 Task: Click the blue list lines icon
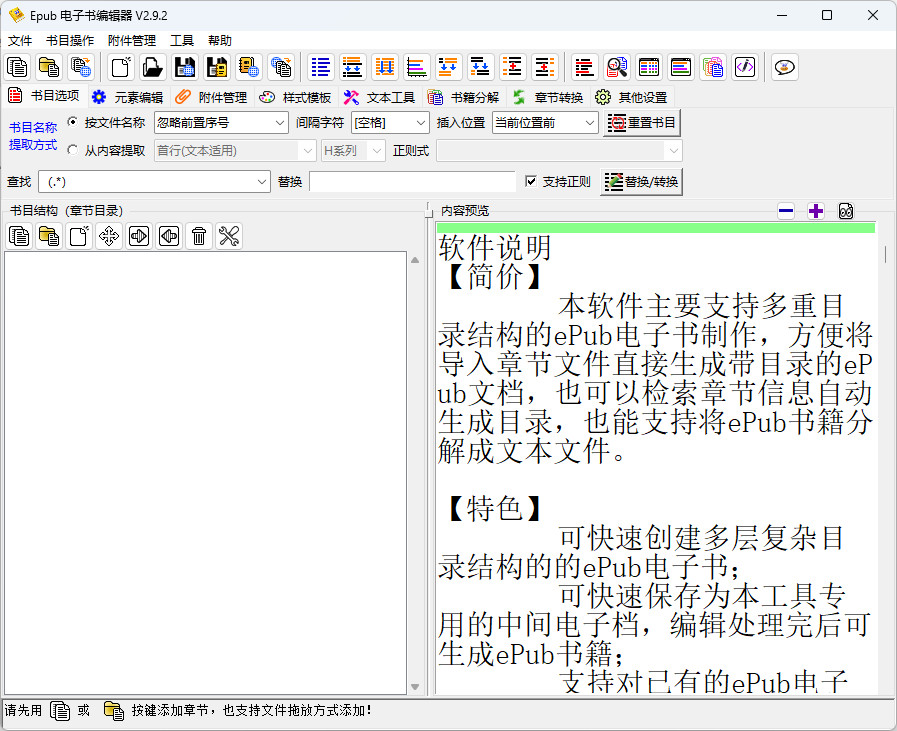(x=321, y=67)
